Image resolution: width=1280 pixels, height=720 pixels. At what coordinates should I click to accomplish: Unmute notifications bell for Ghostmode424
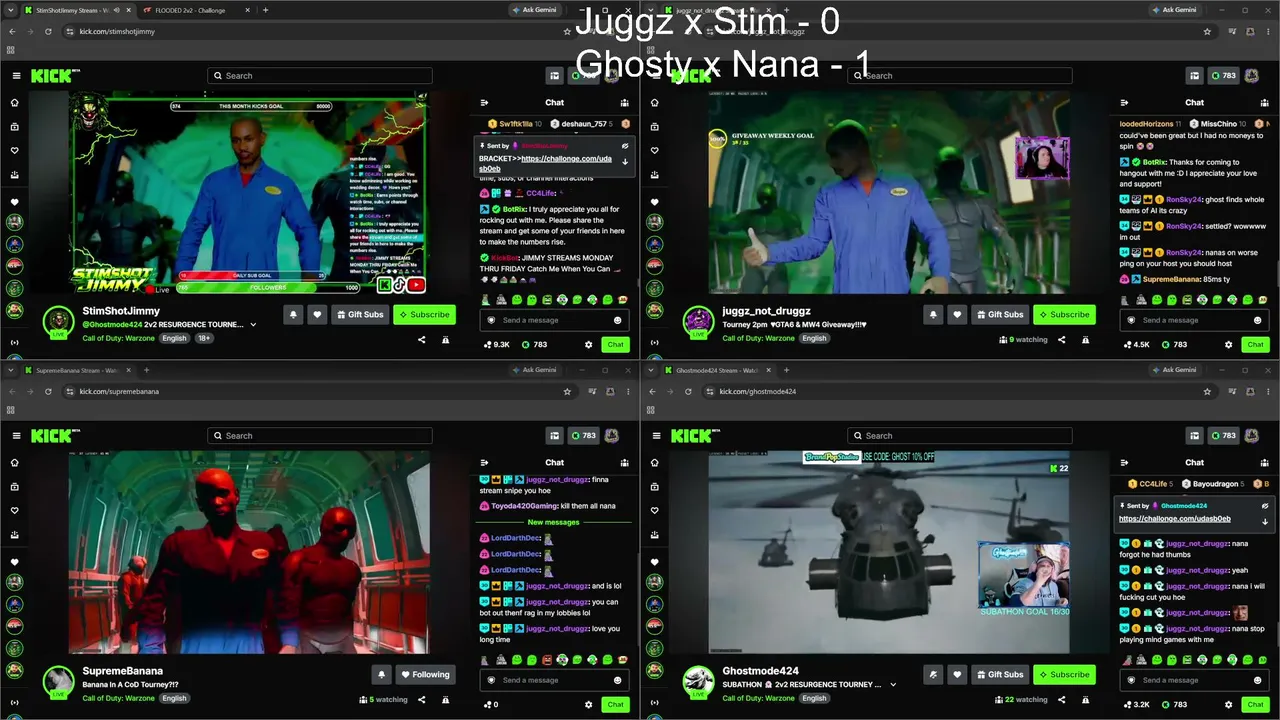933,674
